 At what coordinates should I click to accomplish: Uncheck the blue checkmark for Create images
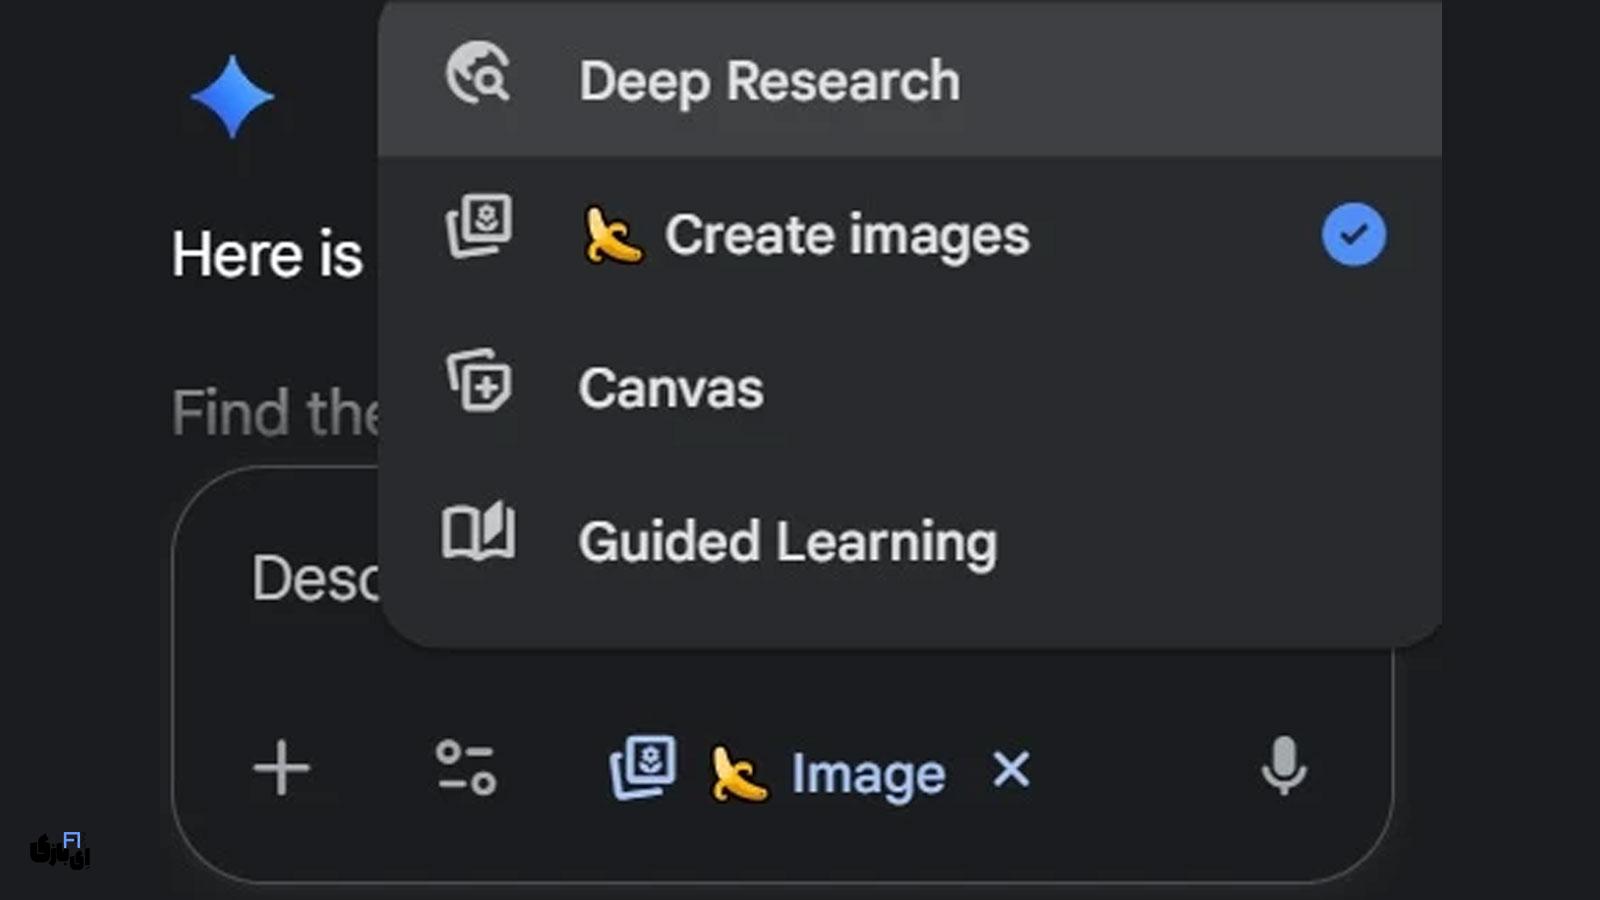pos(1353,235)
